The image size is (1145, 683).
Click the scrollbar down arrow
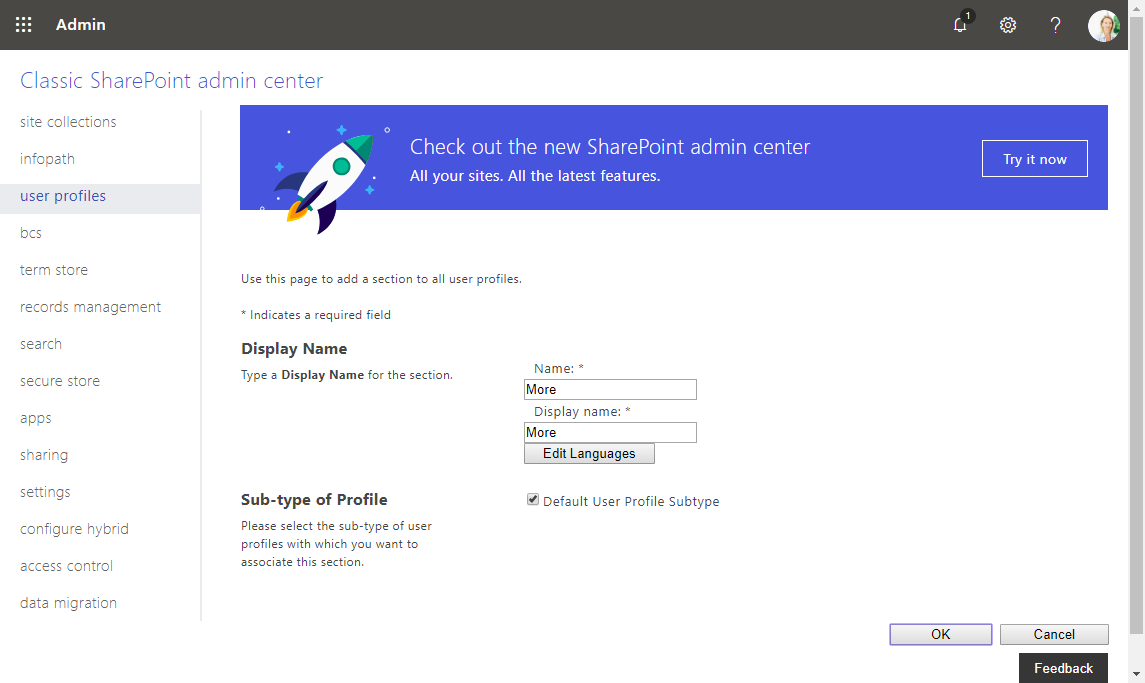click(x=1136, y=674)
